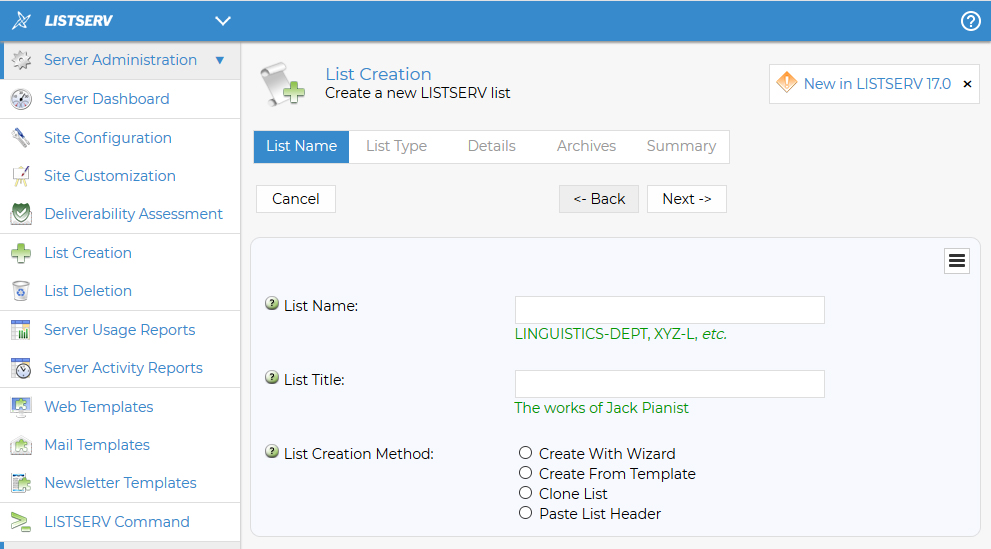Click the Server Activity Reports clock icon
This screenshot has height=549, width=991.
(x=21, y=368)
